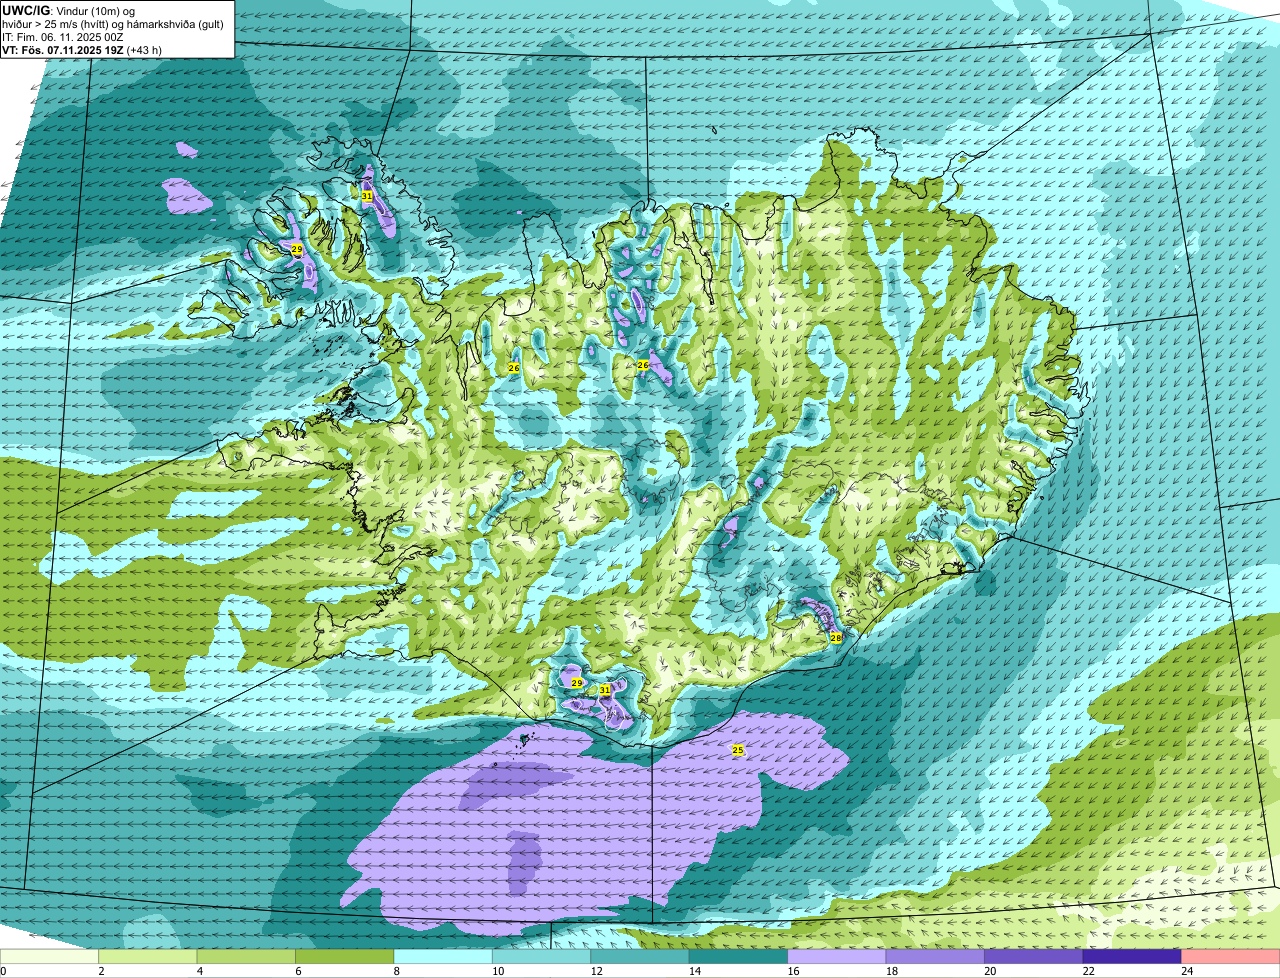Click the 10–12 m/s pale teal legend swatch
This screenshot has width=1280, height=978.
pyautogui.click(x=542, y=957)
